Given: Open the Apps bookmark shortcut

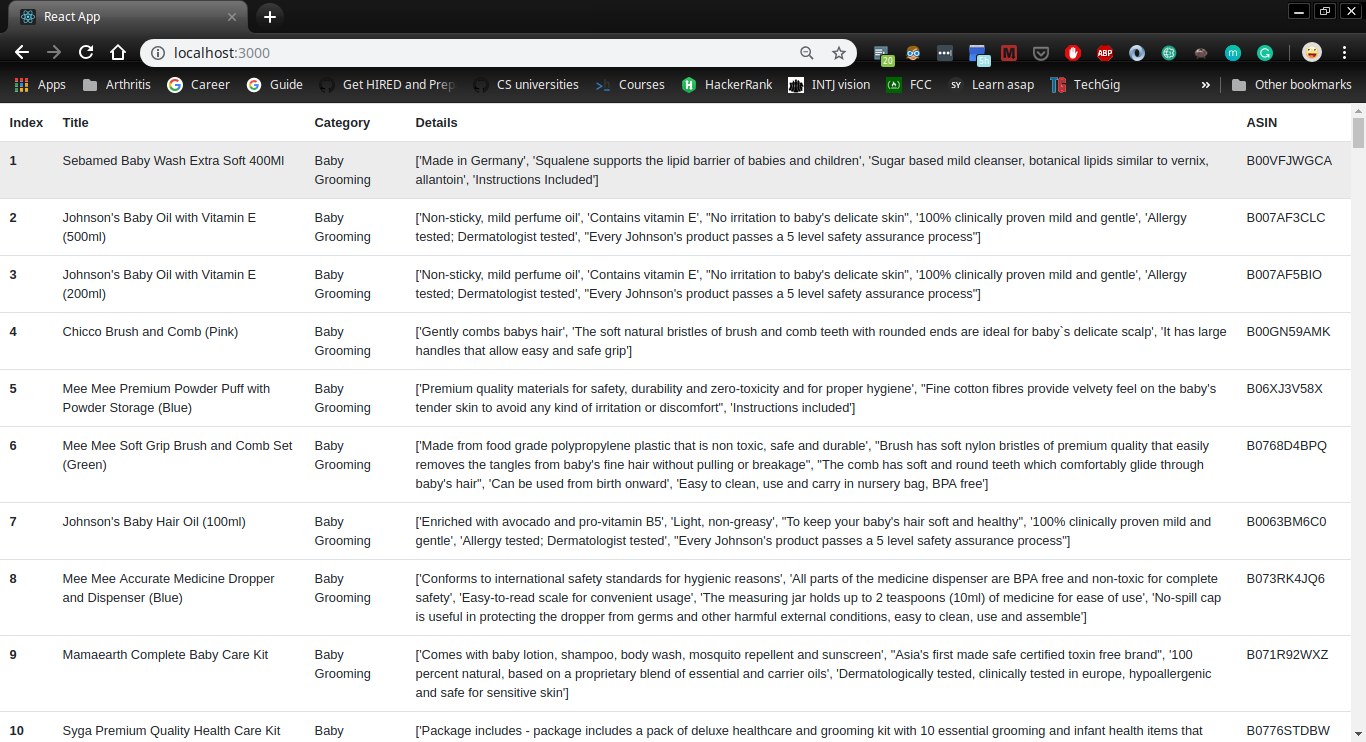Looking at the screenshot, I should coord(40,85).
